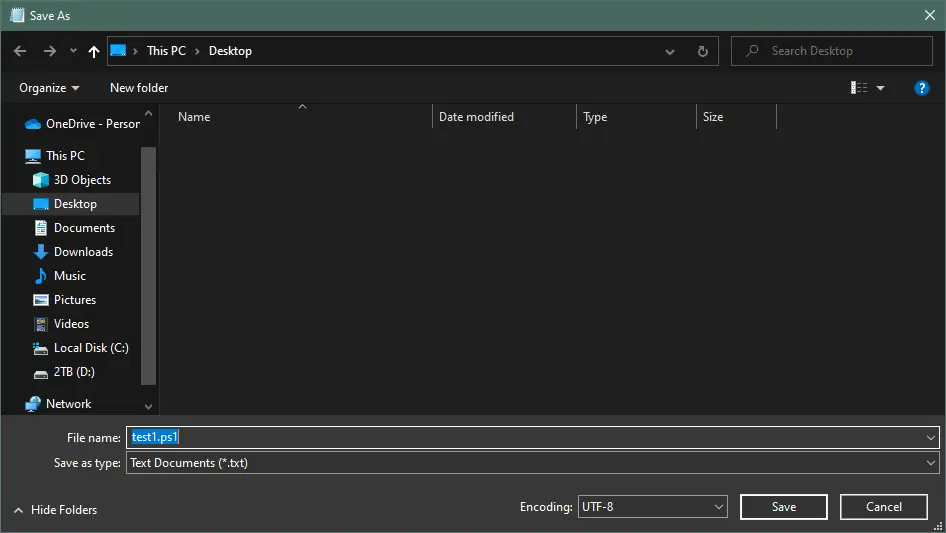Go back using the back arrow
This screenshot has width=946, height=533.
[x=20, y=51]
